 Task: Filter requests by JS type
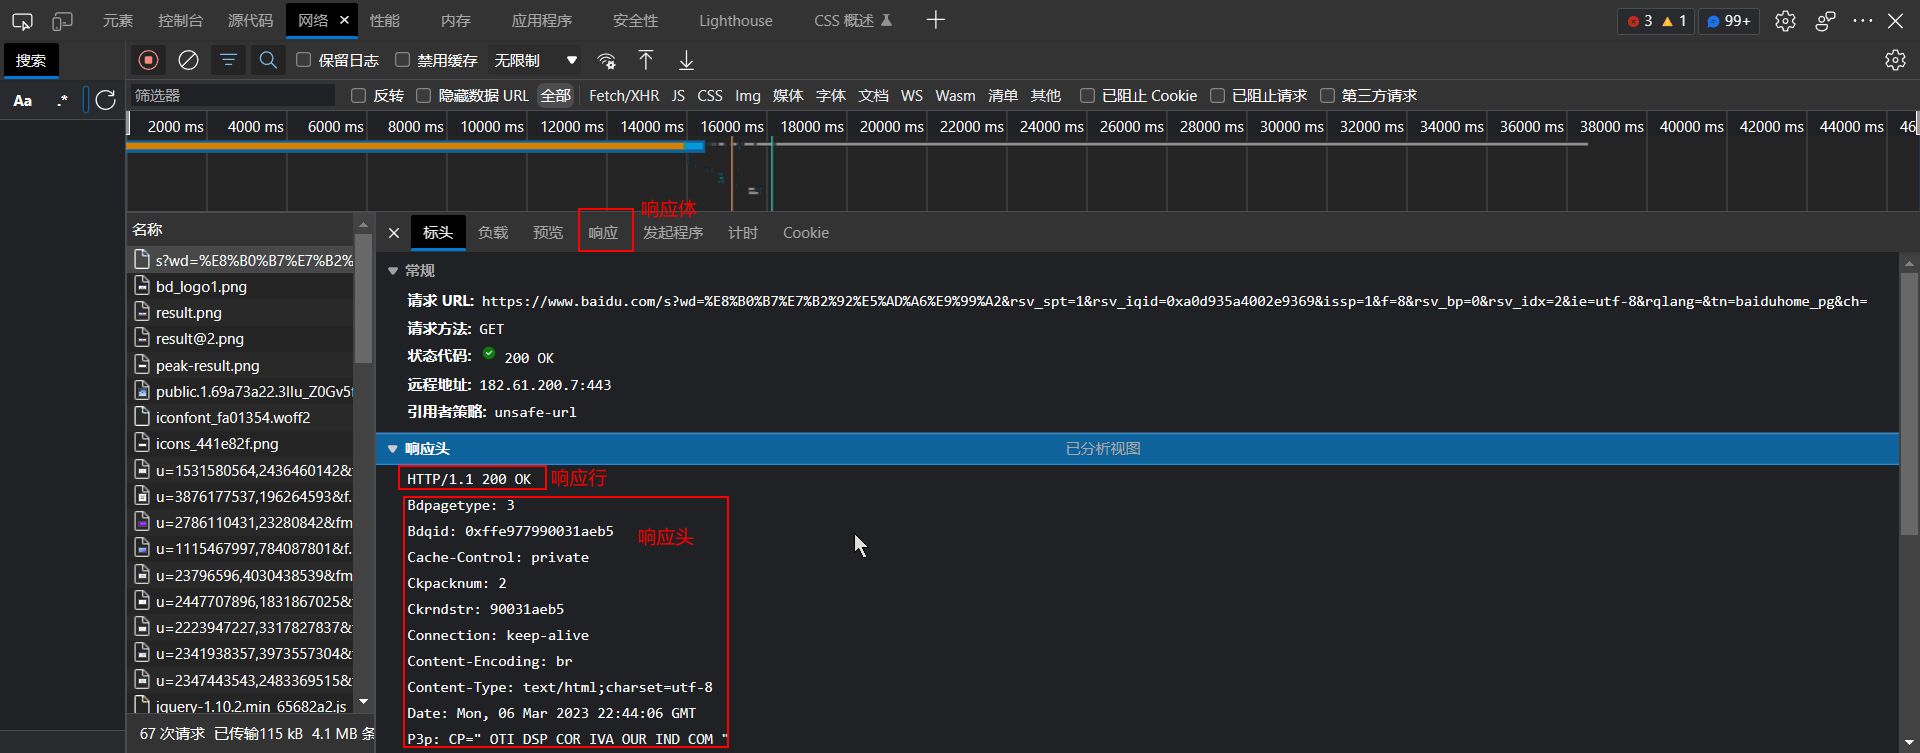(x=678, y=96)
